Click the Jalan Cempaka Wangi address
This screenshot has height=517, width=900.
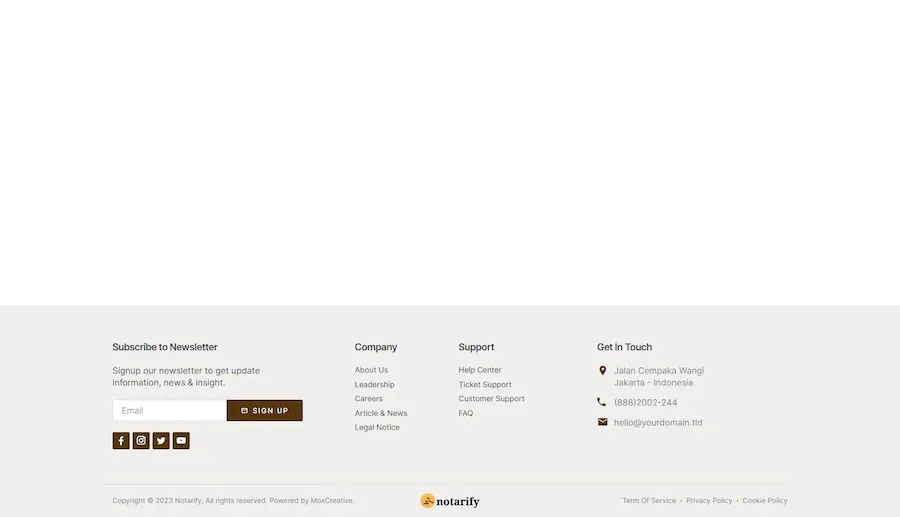pyautogui.click(x=659, y=376)
